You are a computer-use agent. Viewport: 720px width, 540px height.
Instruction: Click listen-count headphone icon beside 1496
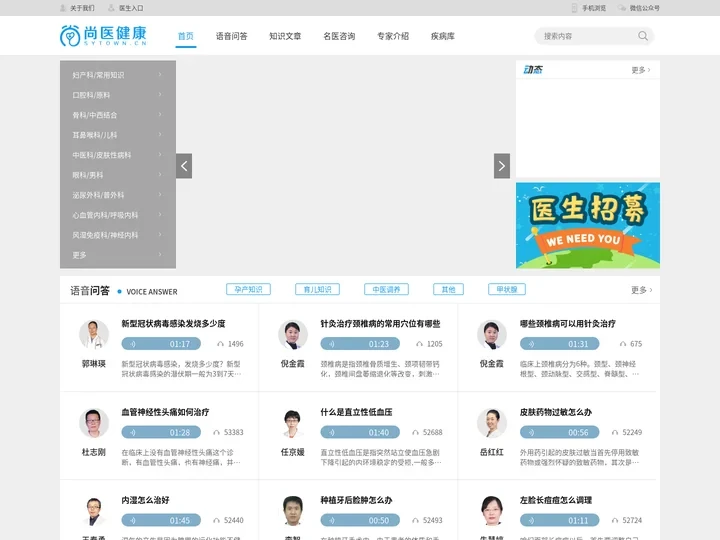click(x=220, y=344)
